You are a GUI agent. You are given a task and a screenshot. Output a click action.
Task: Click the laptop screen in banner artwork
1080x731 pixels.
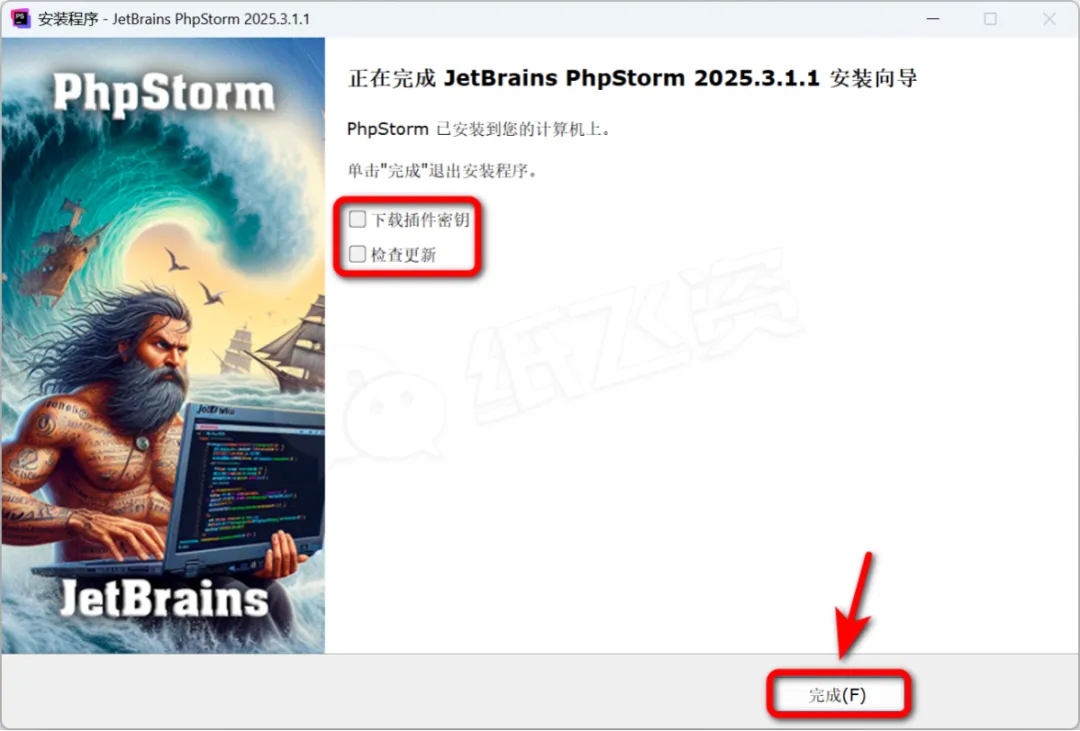pyautogui.click(x=250, y=486)
